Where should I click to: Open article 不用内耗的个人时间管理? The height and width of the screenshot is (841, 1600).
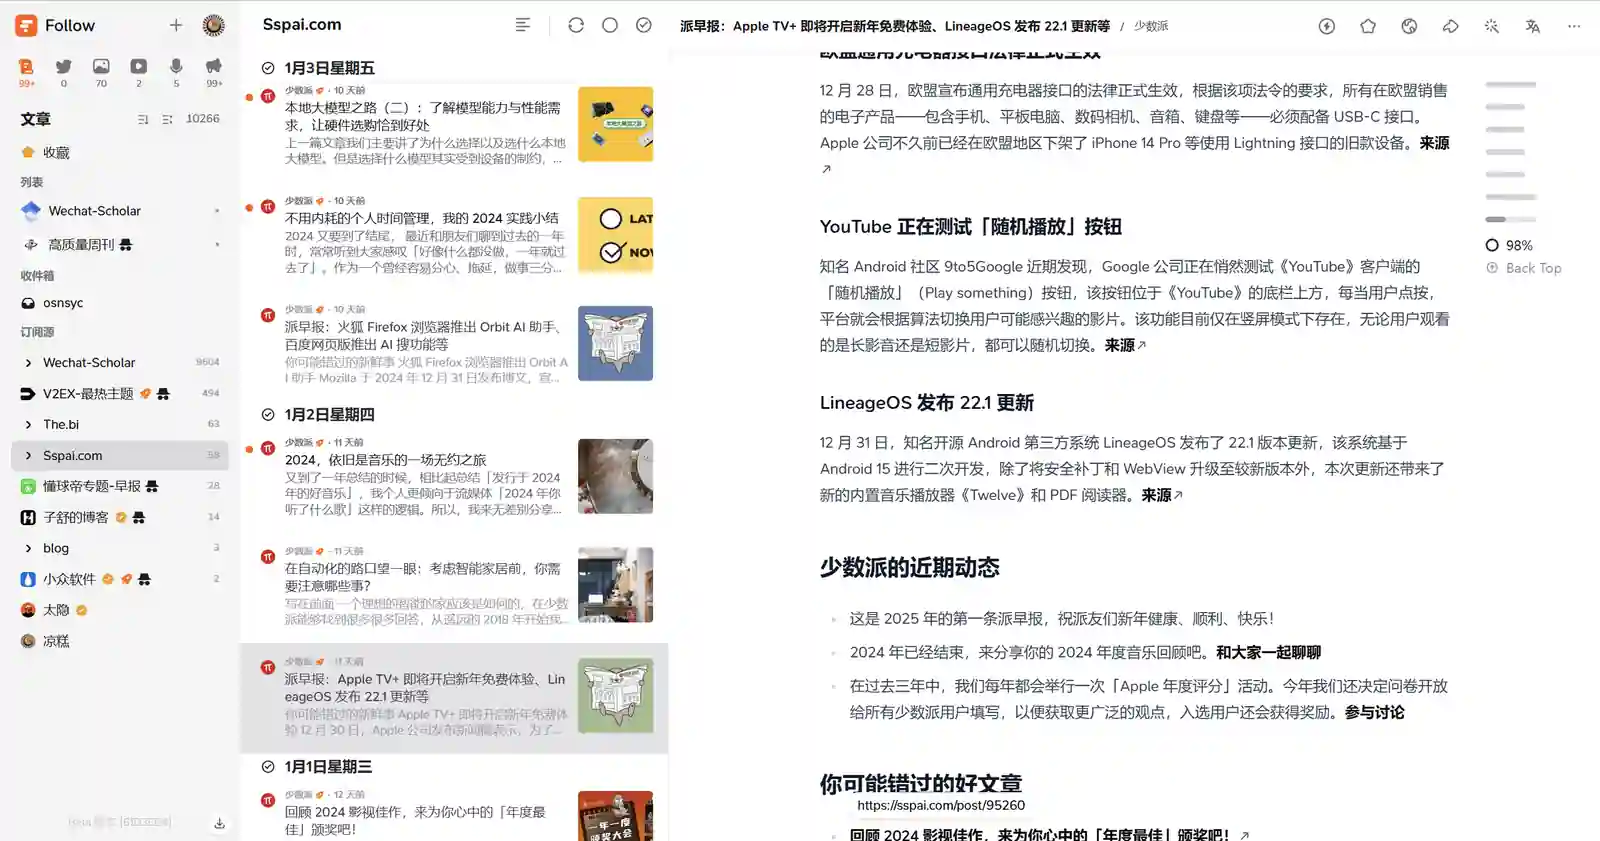coord(454,236)
